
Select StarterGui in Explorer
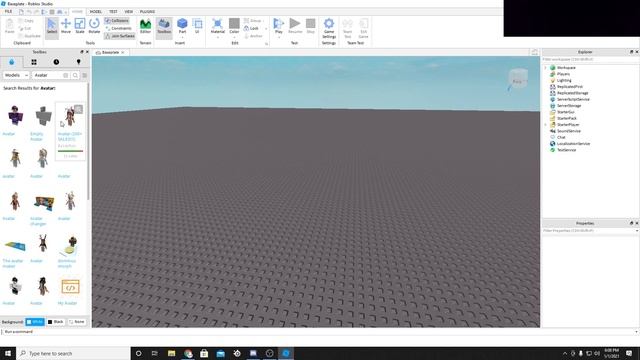[566, 112]
